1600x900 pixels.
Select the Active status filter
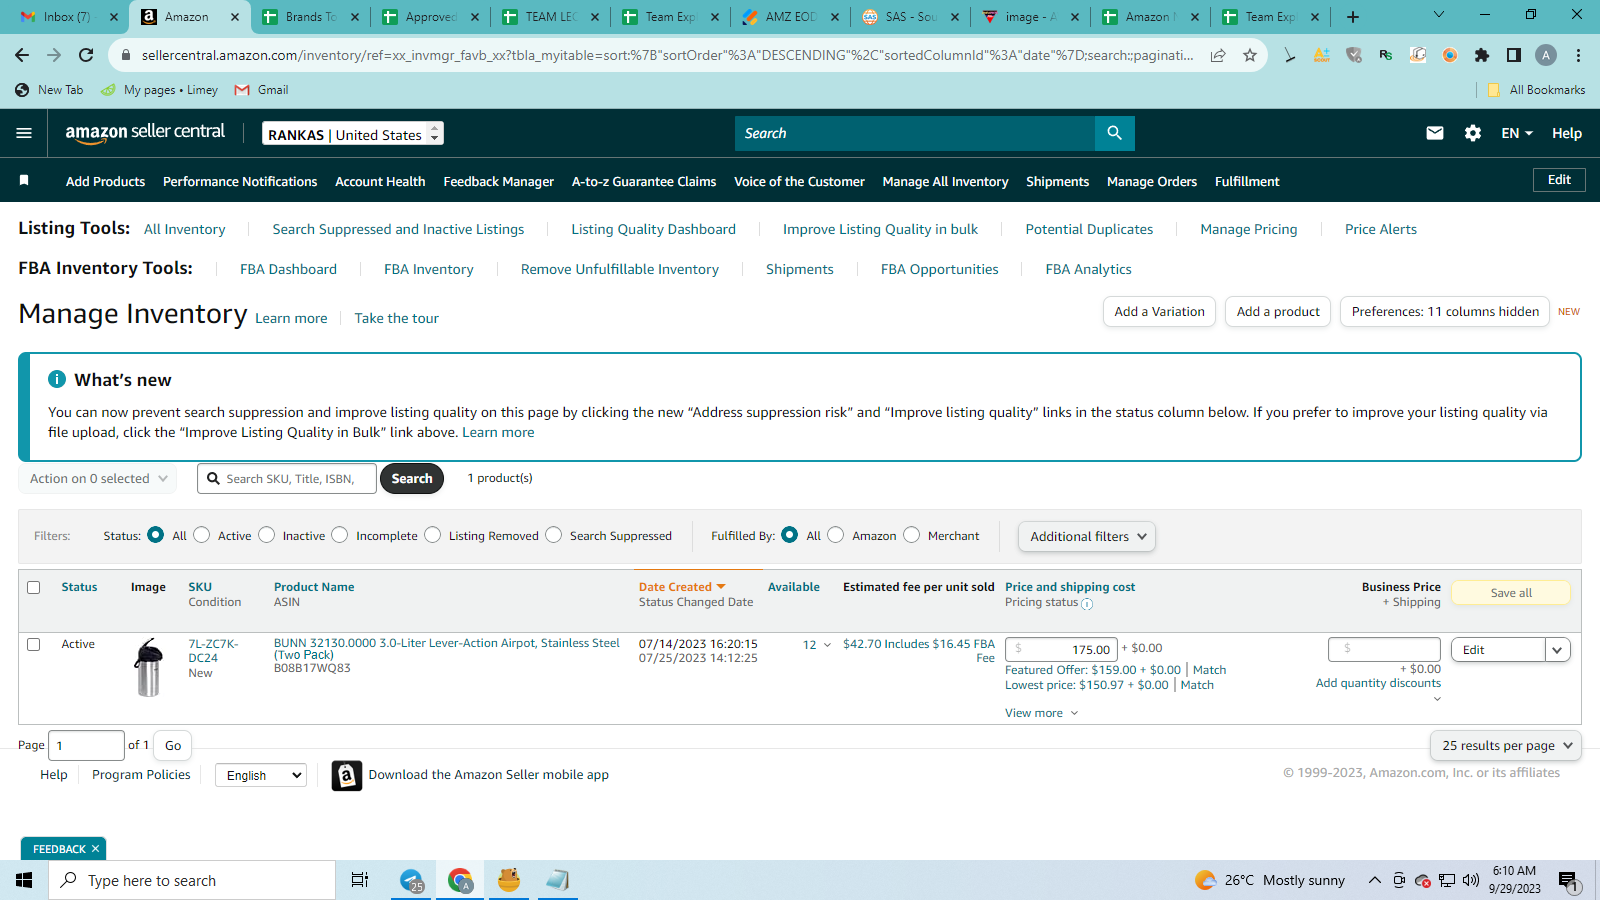(x=202, y=535)
